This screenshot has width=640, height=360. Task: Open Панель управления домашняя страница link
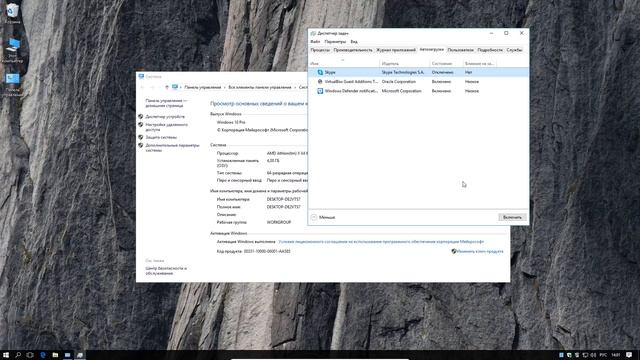point(166,103)
